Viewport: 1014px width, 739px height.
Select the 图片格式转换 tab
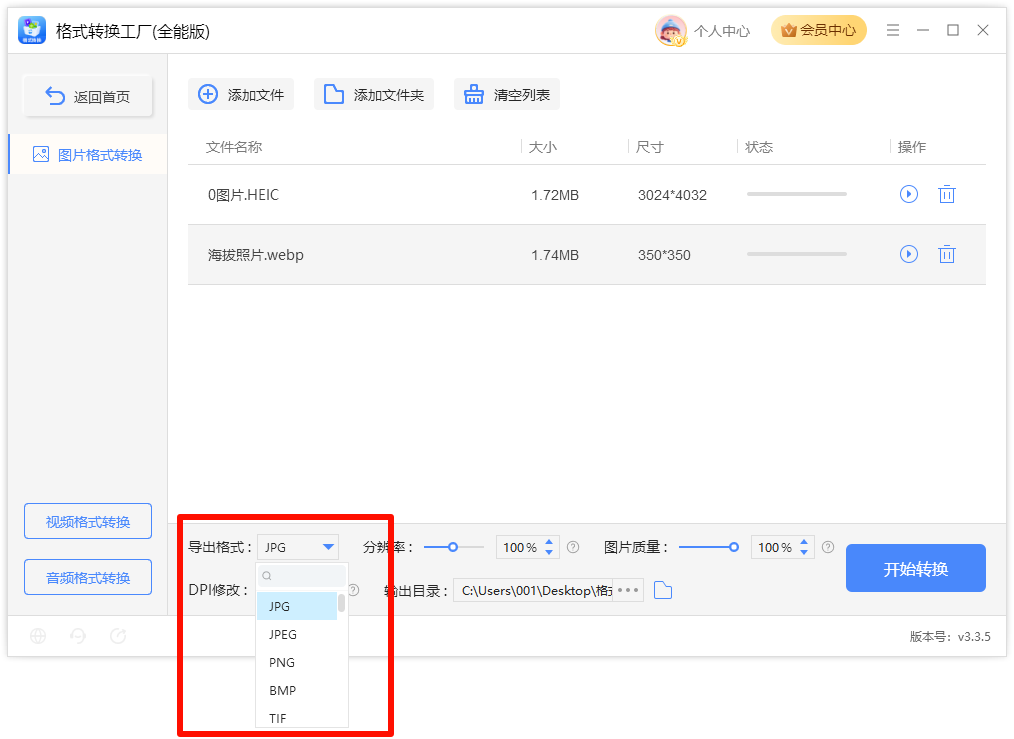88,155
